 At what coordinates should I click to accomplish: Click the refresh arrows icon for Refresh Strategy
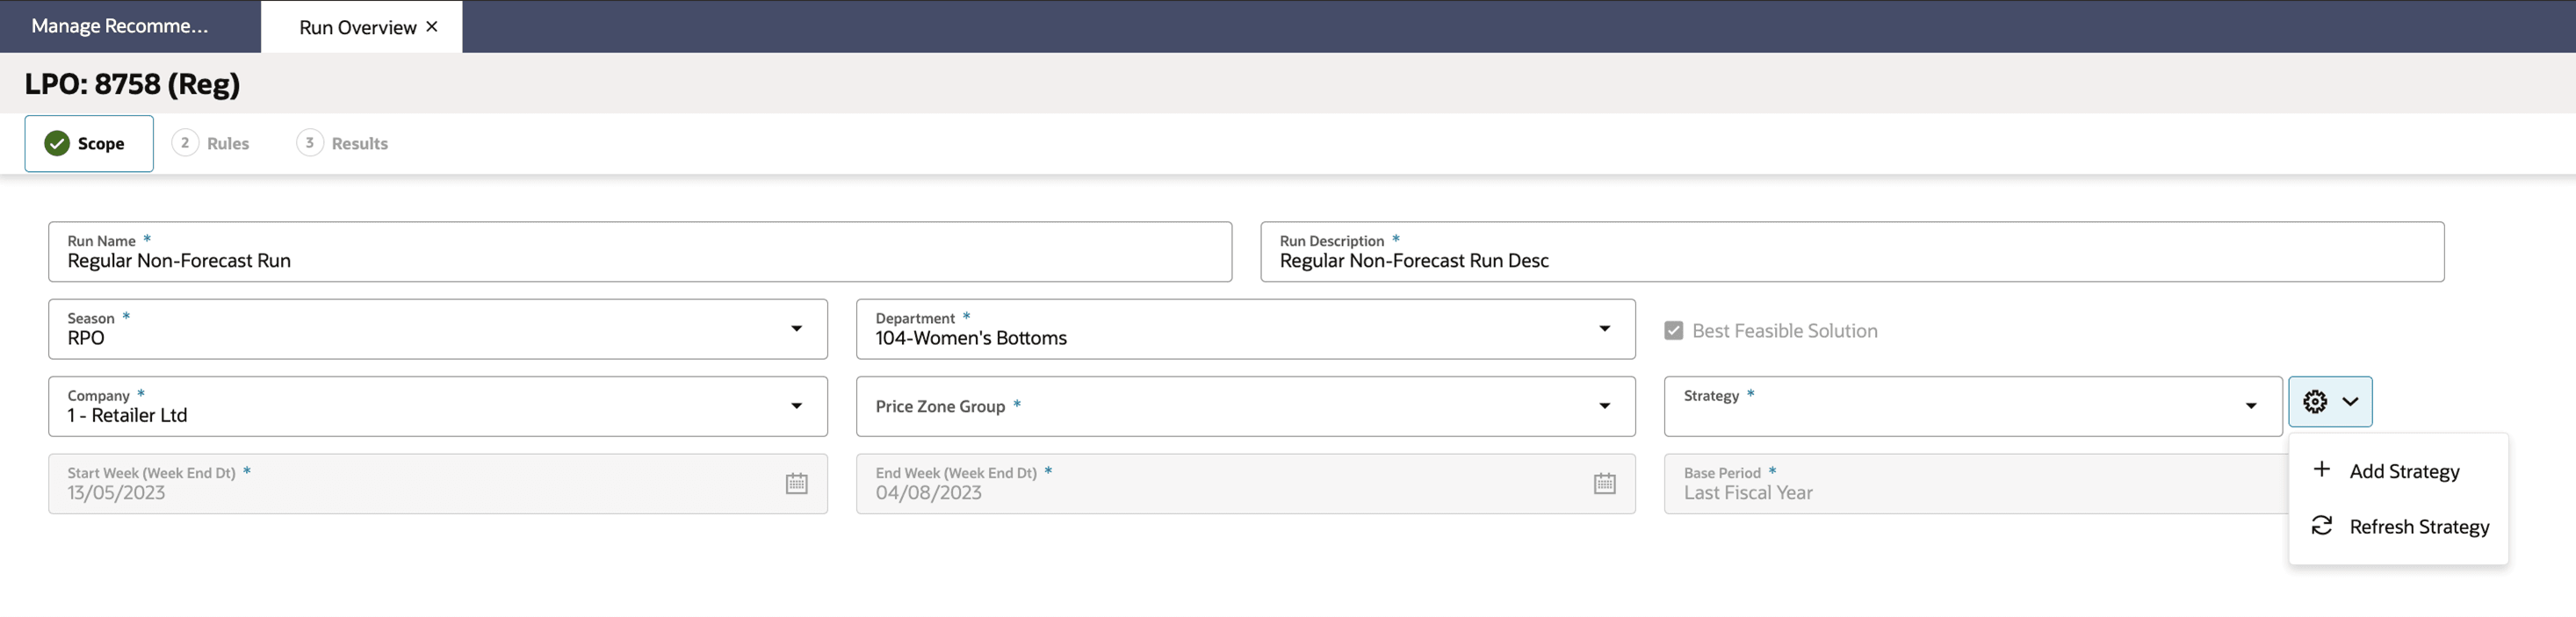[x=2322, y=525]
